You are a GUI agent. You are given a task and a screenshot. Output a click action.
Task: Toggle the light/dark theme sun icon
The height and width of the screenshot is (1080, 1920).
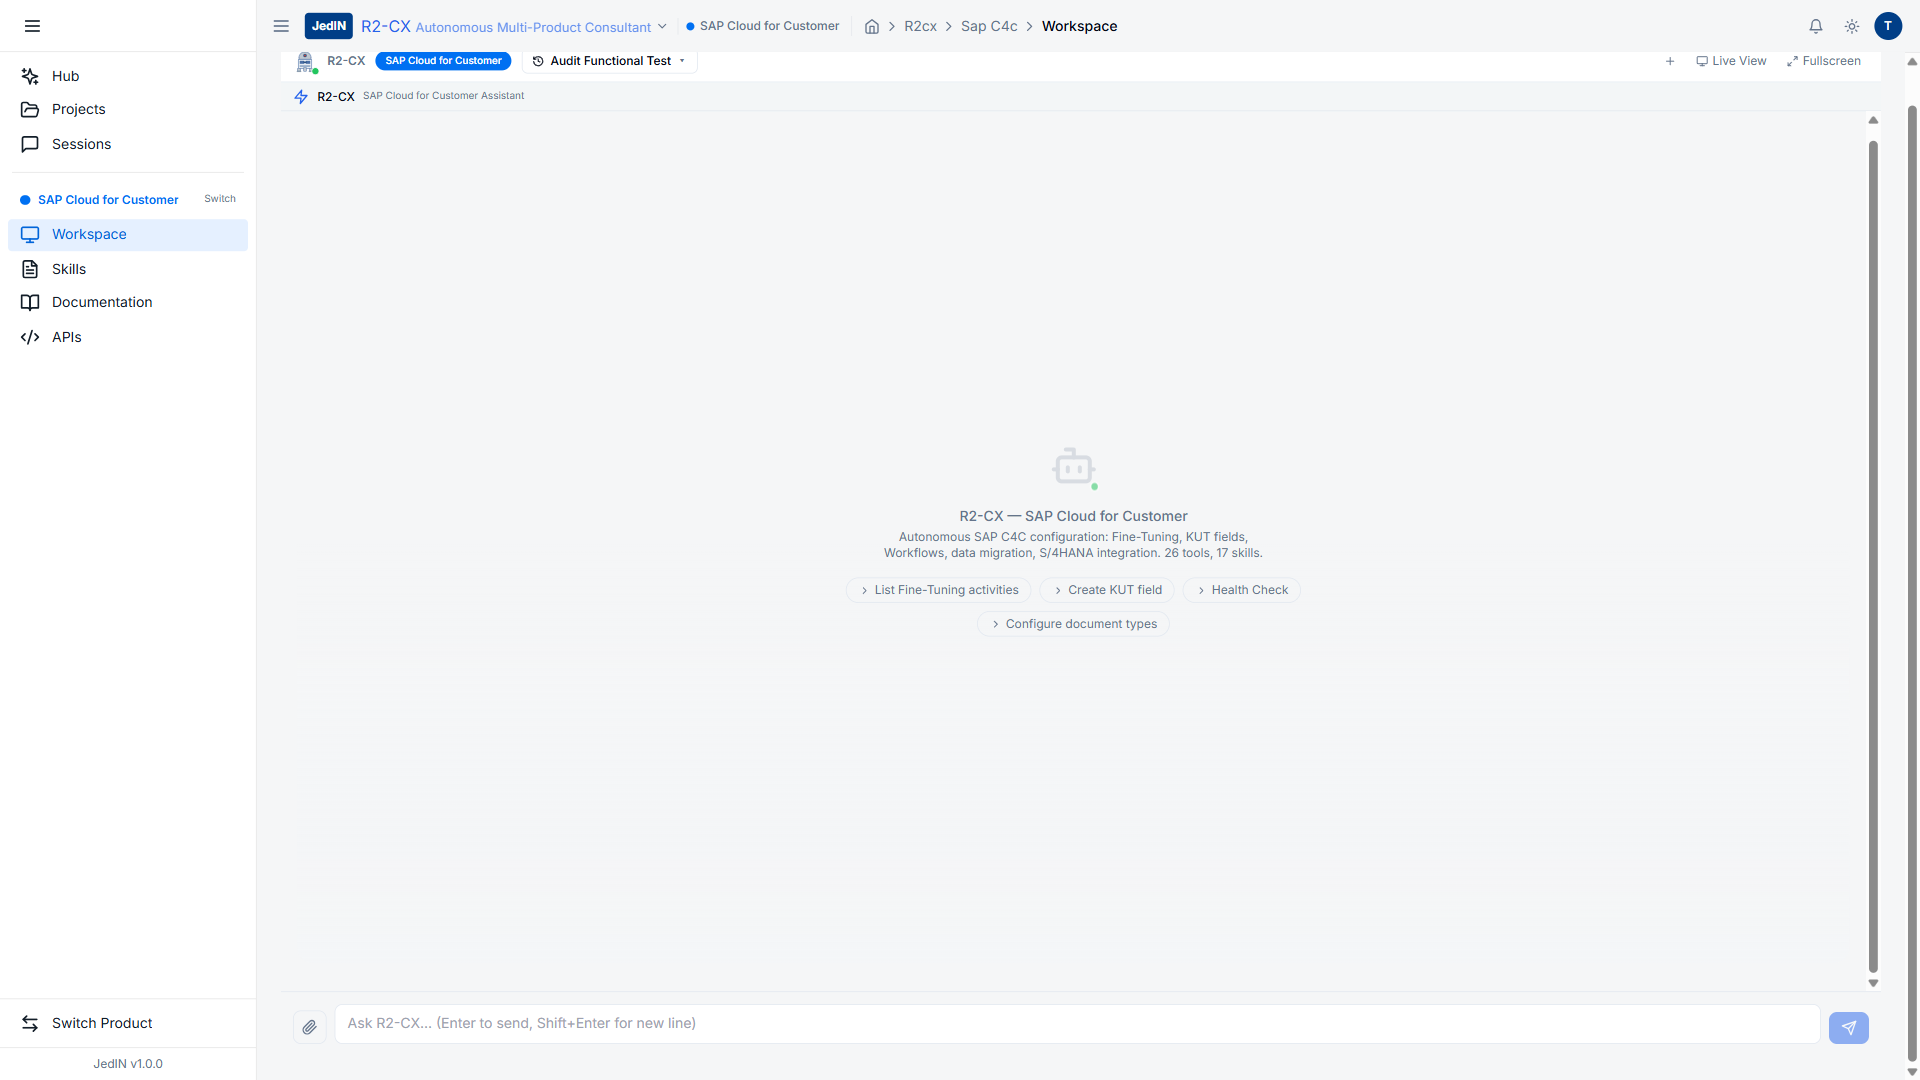pyautogui.click(x=1852, y=26)
